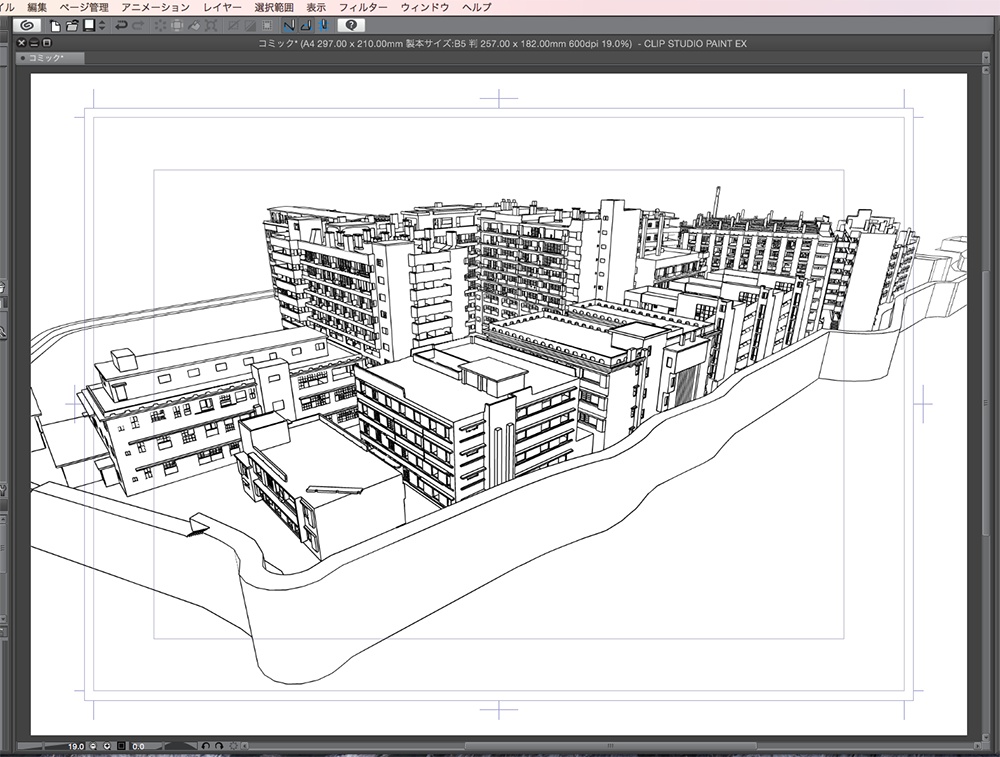Toggle snap to special ruler
The height and width of the screenshot is (757, 1000).
pos(306,24)
